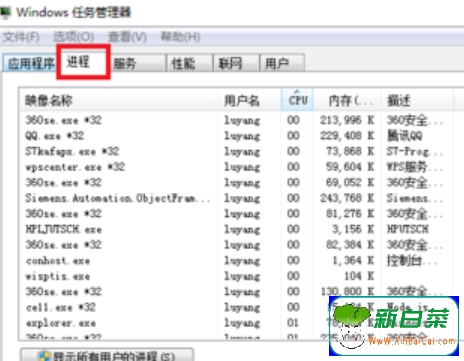Switch to the 服务 tab
Image resolution: width=464 pixels, height=361 pixels.
tap(138, 63)
